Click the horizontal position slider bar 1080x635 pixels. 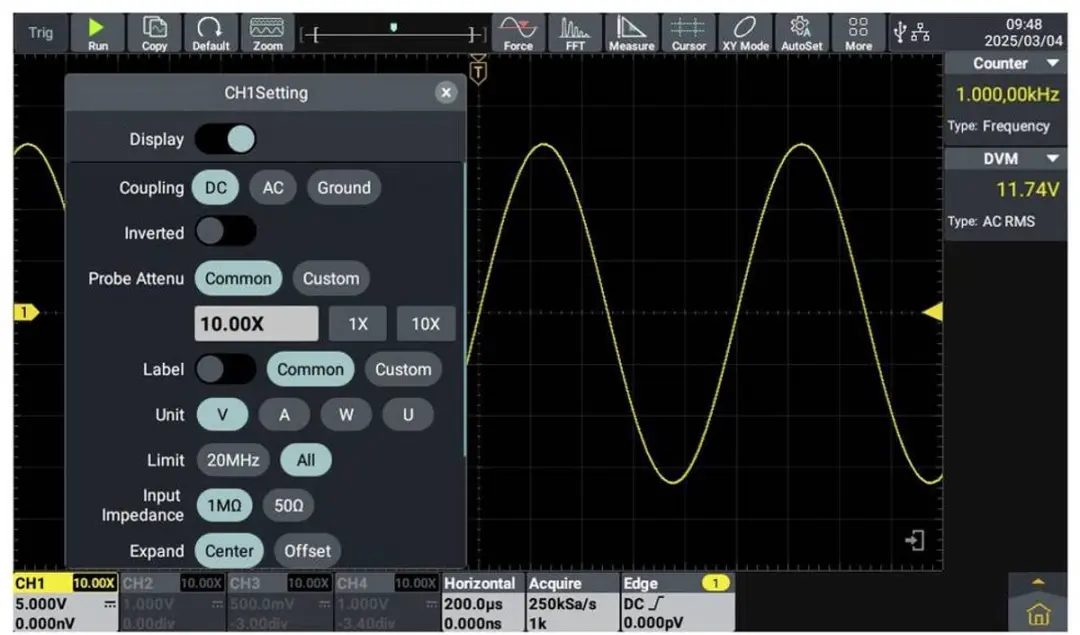[x=393, y=34]
